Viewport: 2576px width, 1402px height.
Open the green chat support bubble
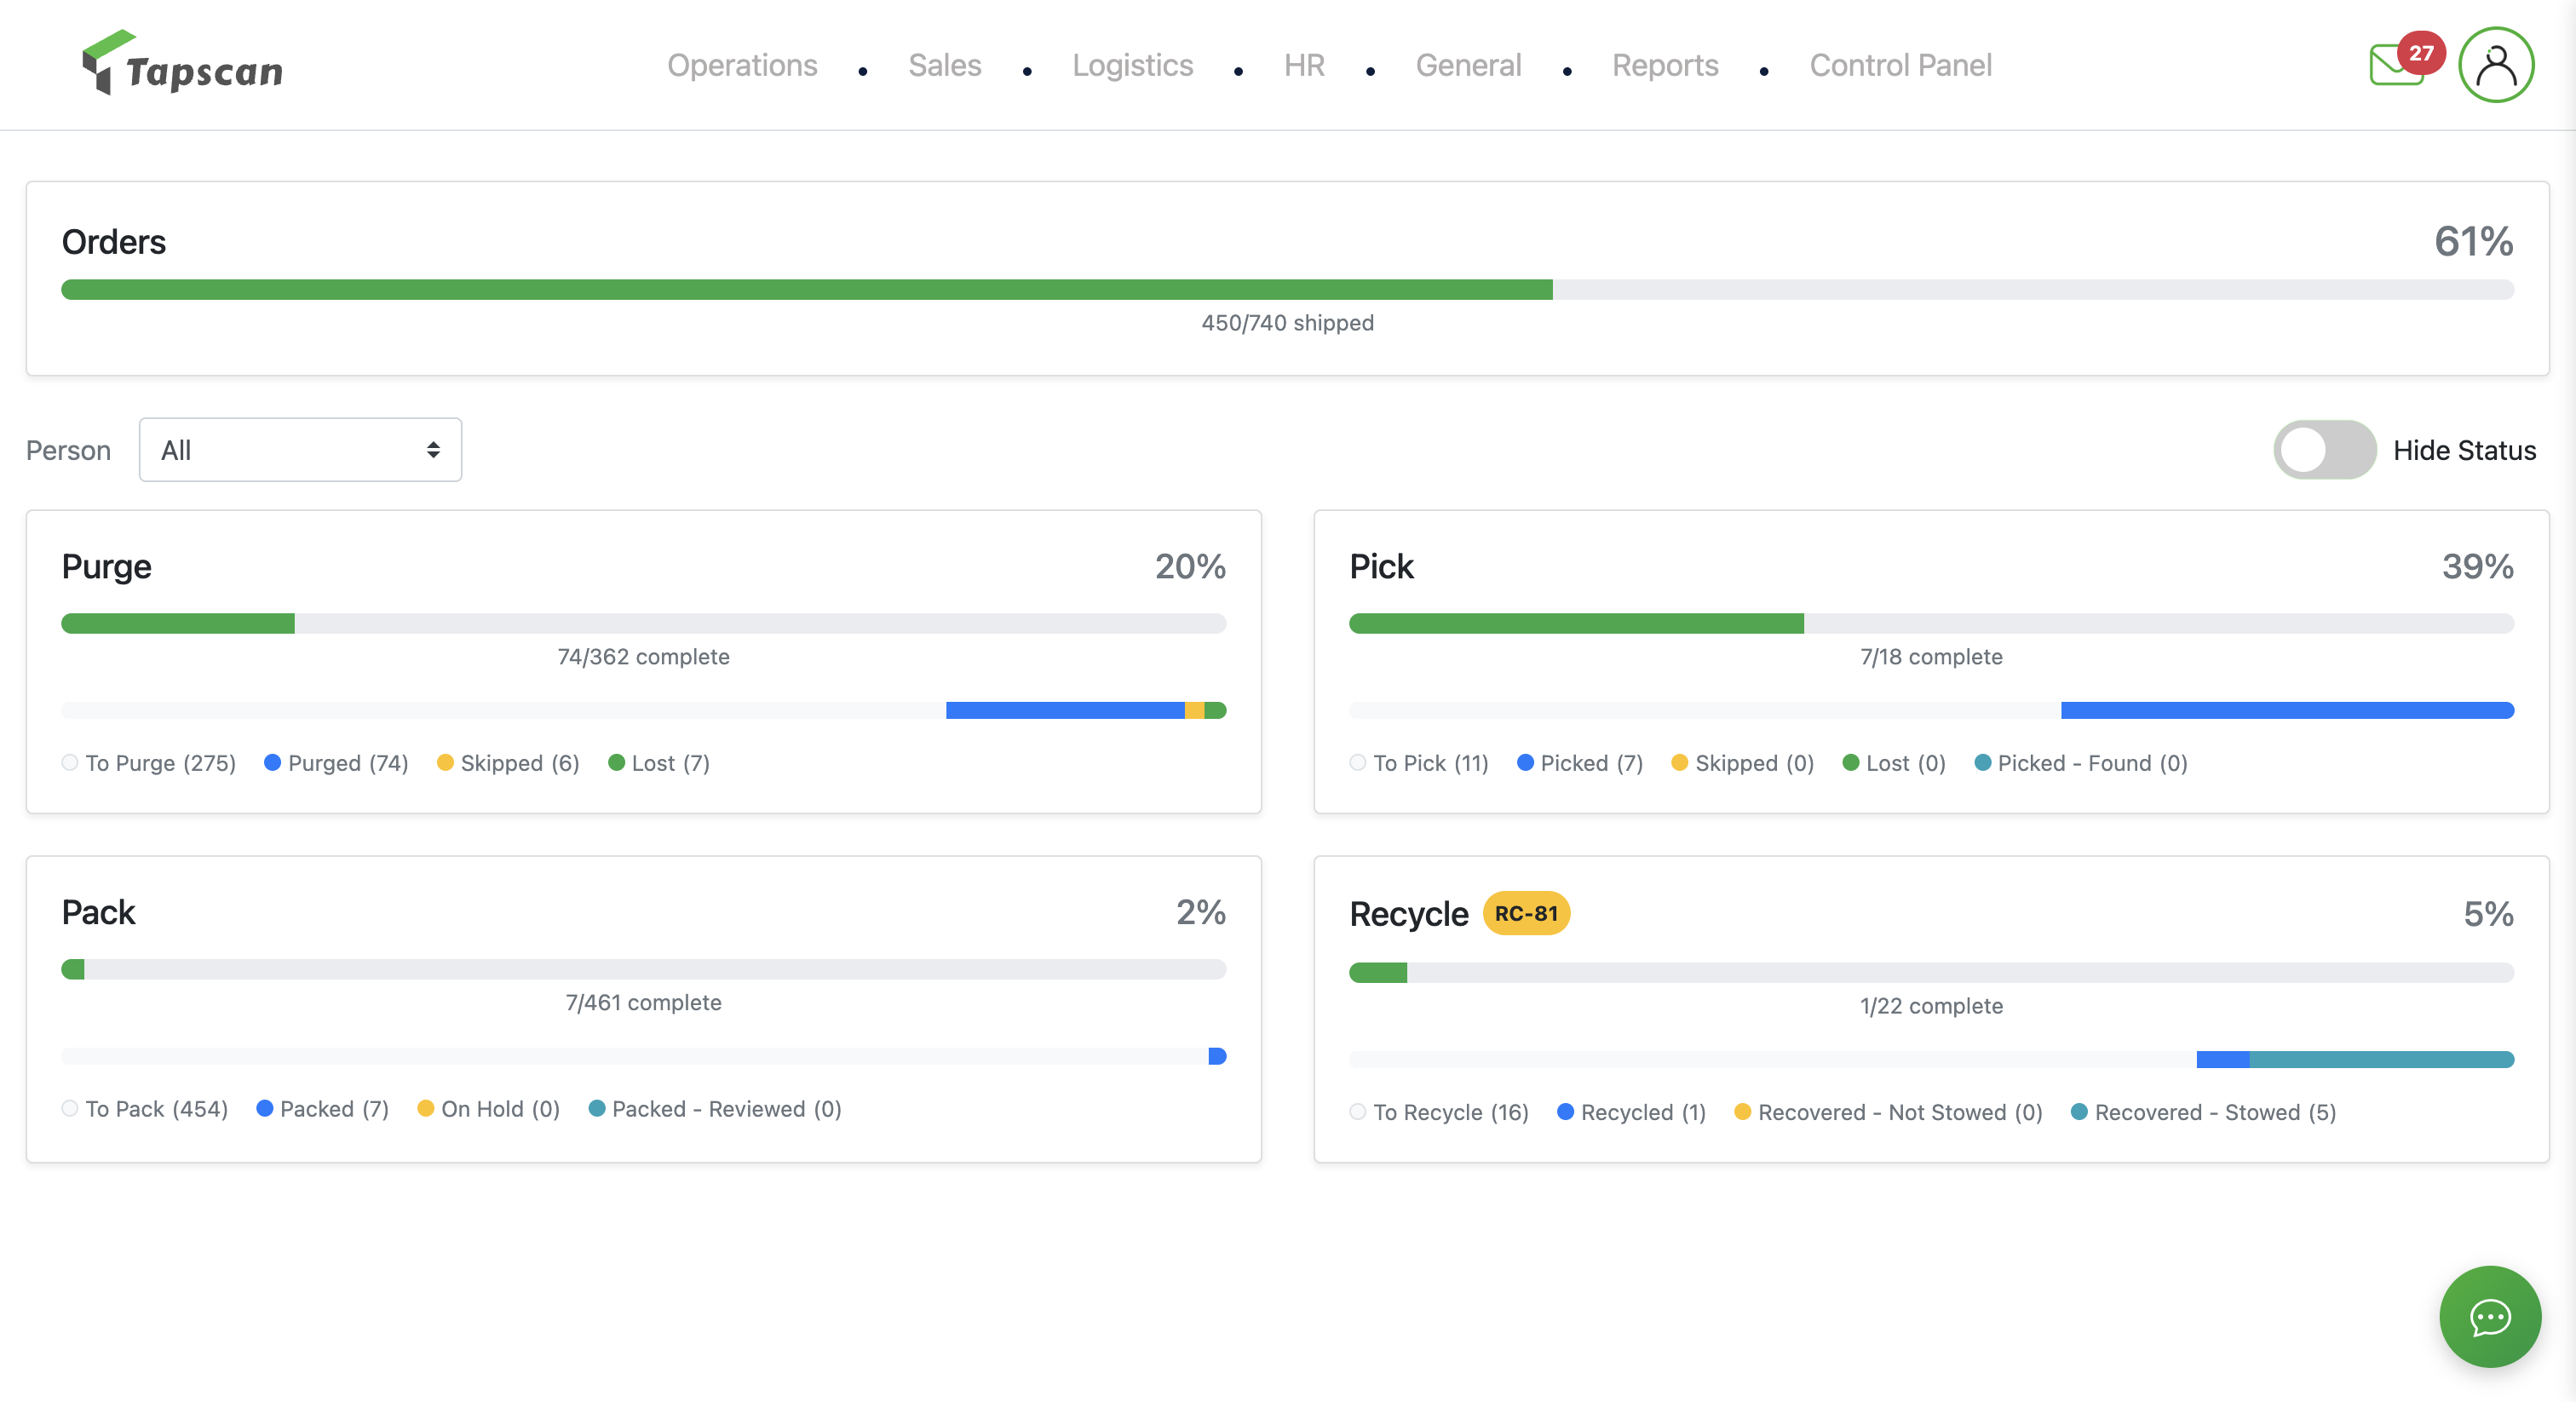[2489, 1316]
